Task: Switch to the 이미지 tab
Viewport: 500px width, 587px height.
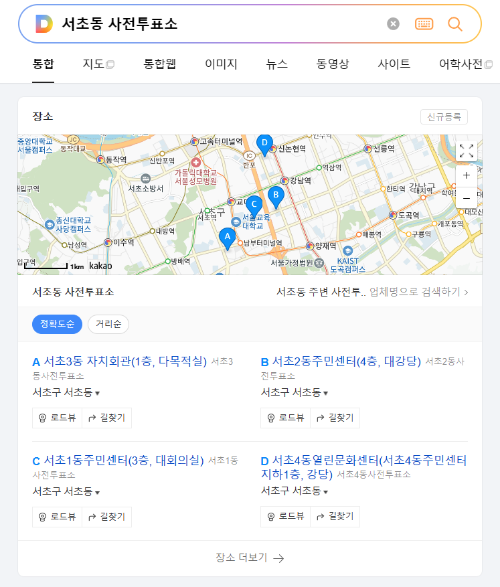Action: [221, 64]
